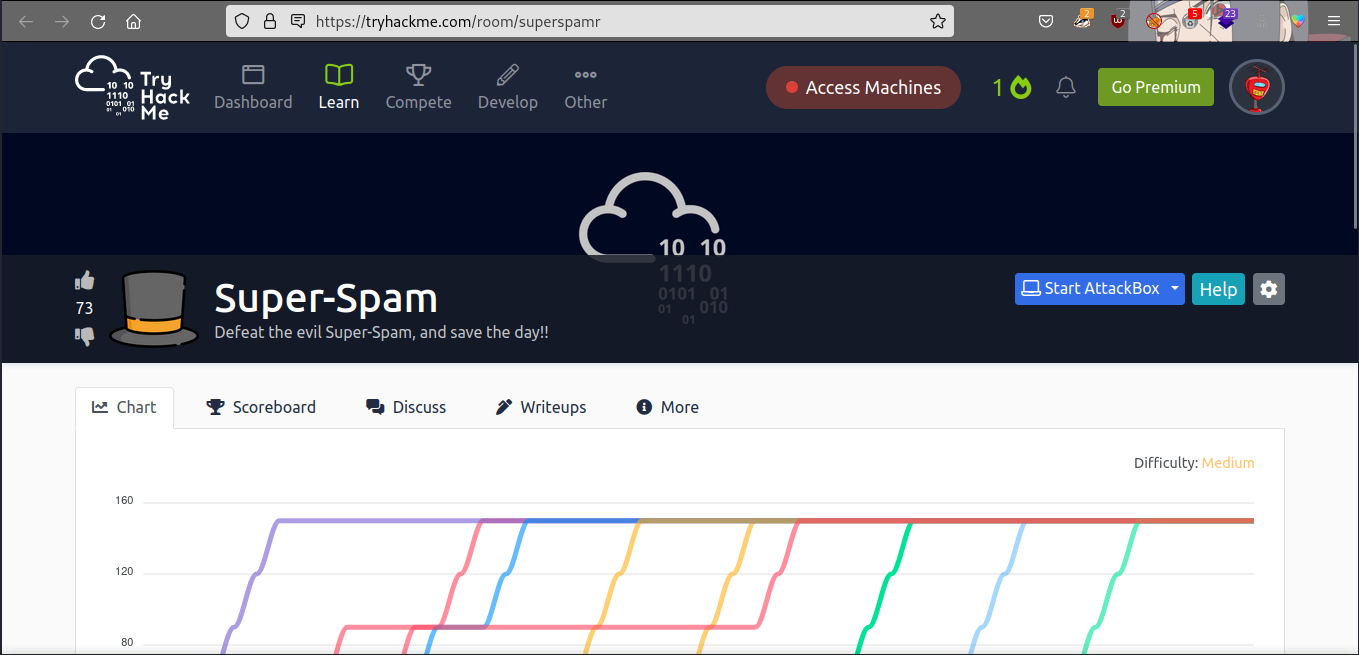Click the Medium difficulty label

point(1228,463)
